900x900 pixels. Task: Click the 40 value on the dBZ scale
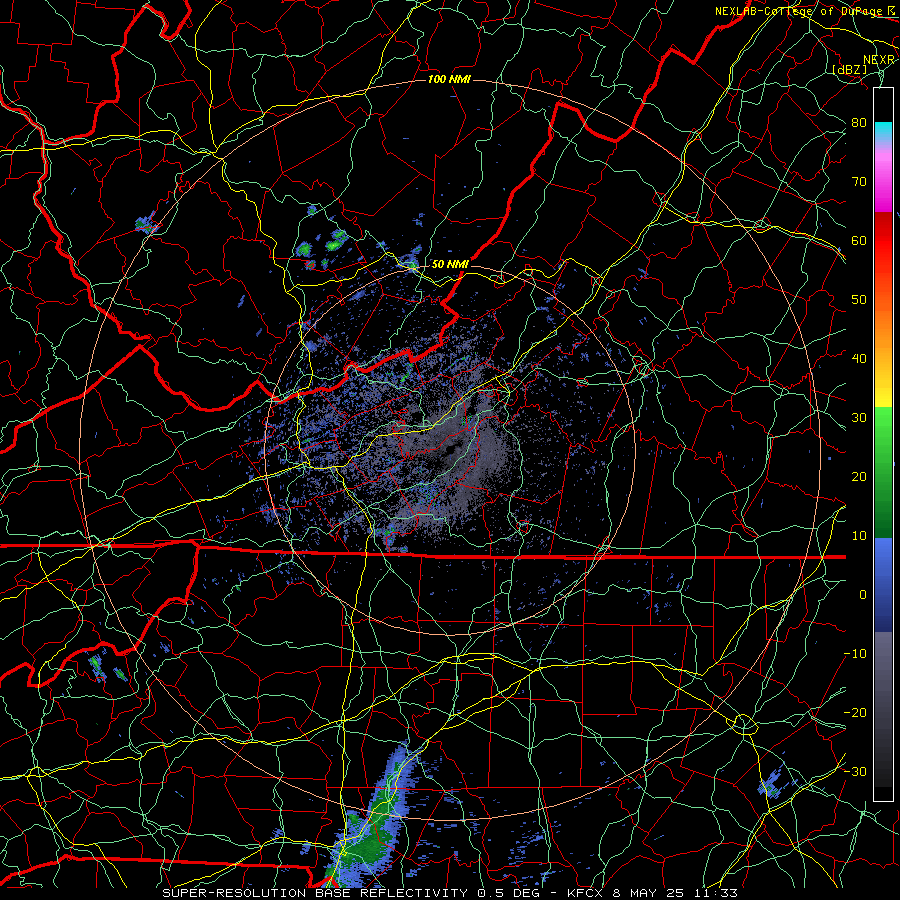(859, 359)
